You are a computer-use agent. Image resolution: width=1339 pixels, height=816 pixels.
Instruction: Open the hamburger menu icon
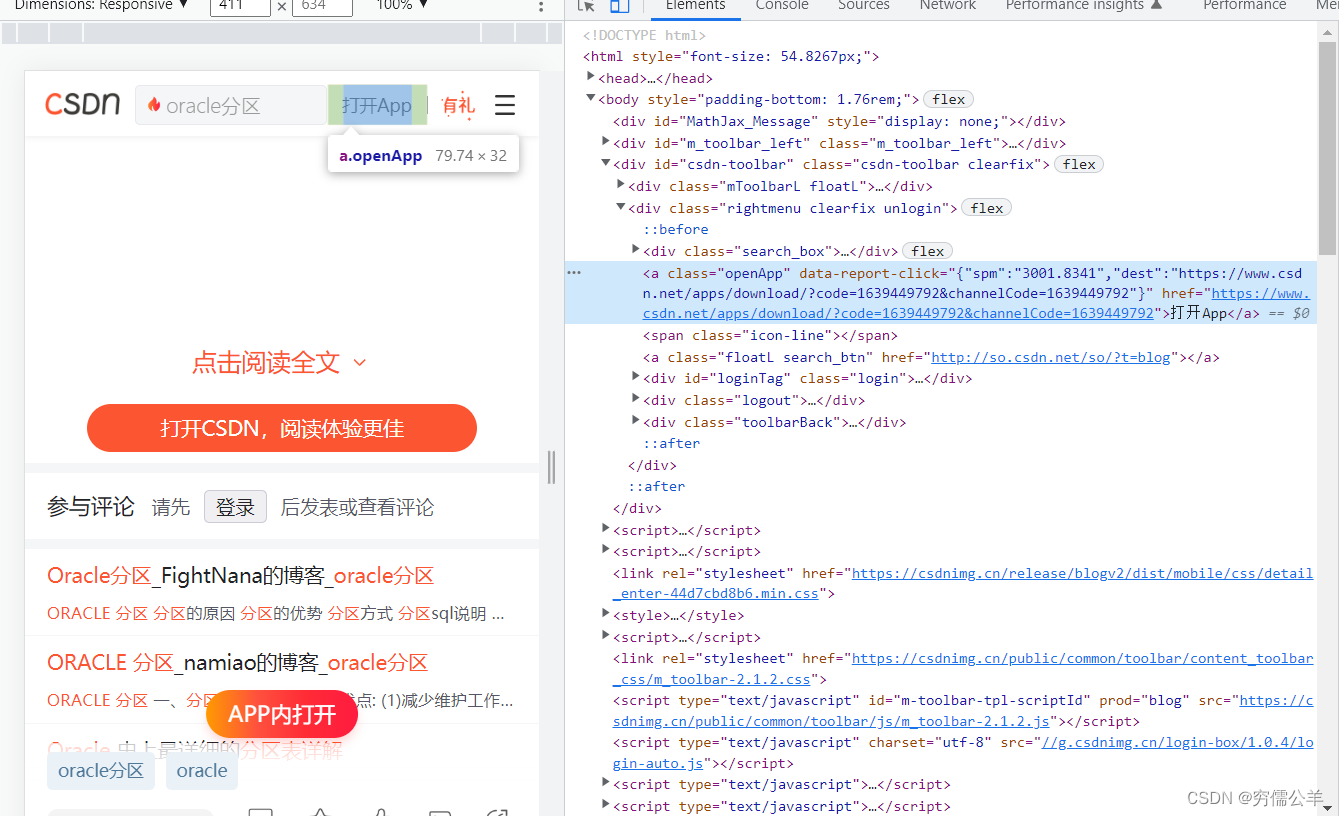pos(505,105)
